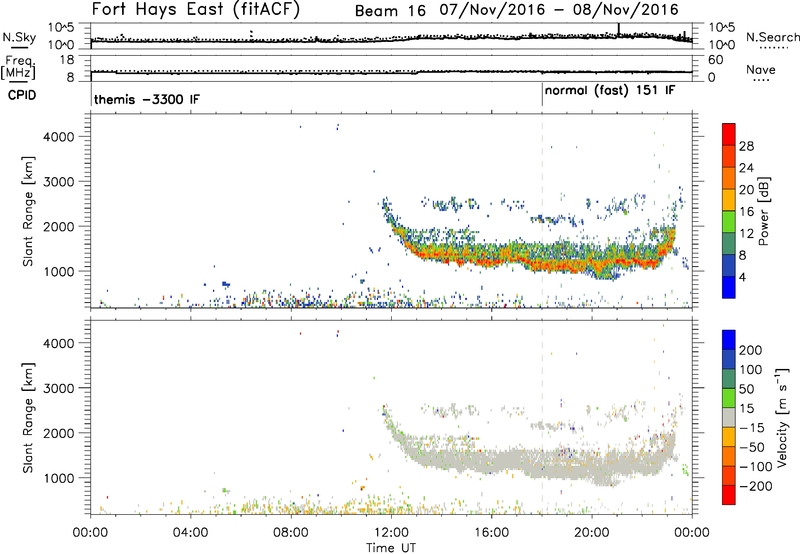Click the 24 label on the power colorbar
Image resolution: width=800 pixels, height=554 pixels.
[746, 168]
